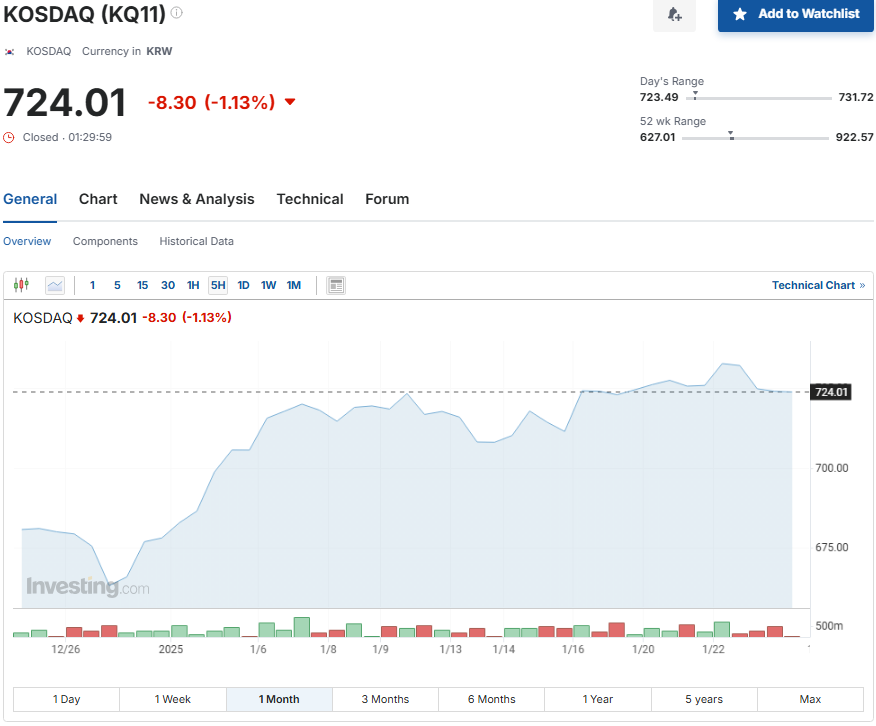Click the 724.01 price label on chart axis
This screenshot has height=726, width=876.
[831, 392]
